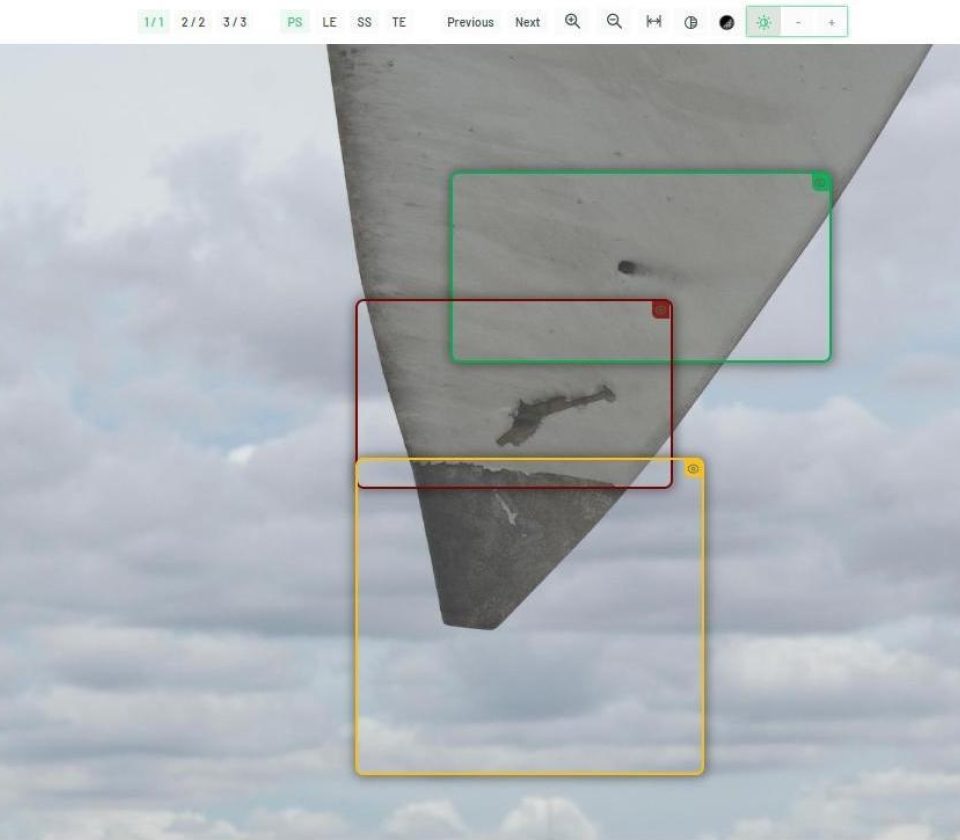
Task: Go to the Next image
Action: click(527, 23)
